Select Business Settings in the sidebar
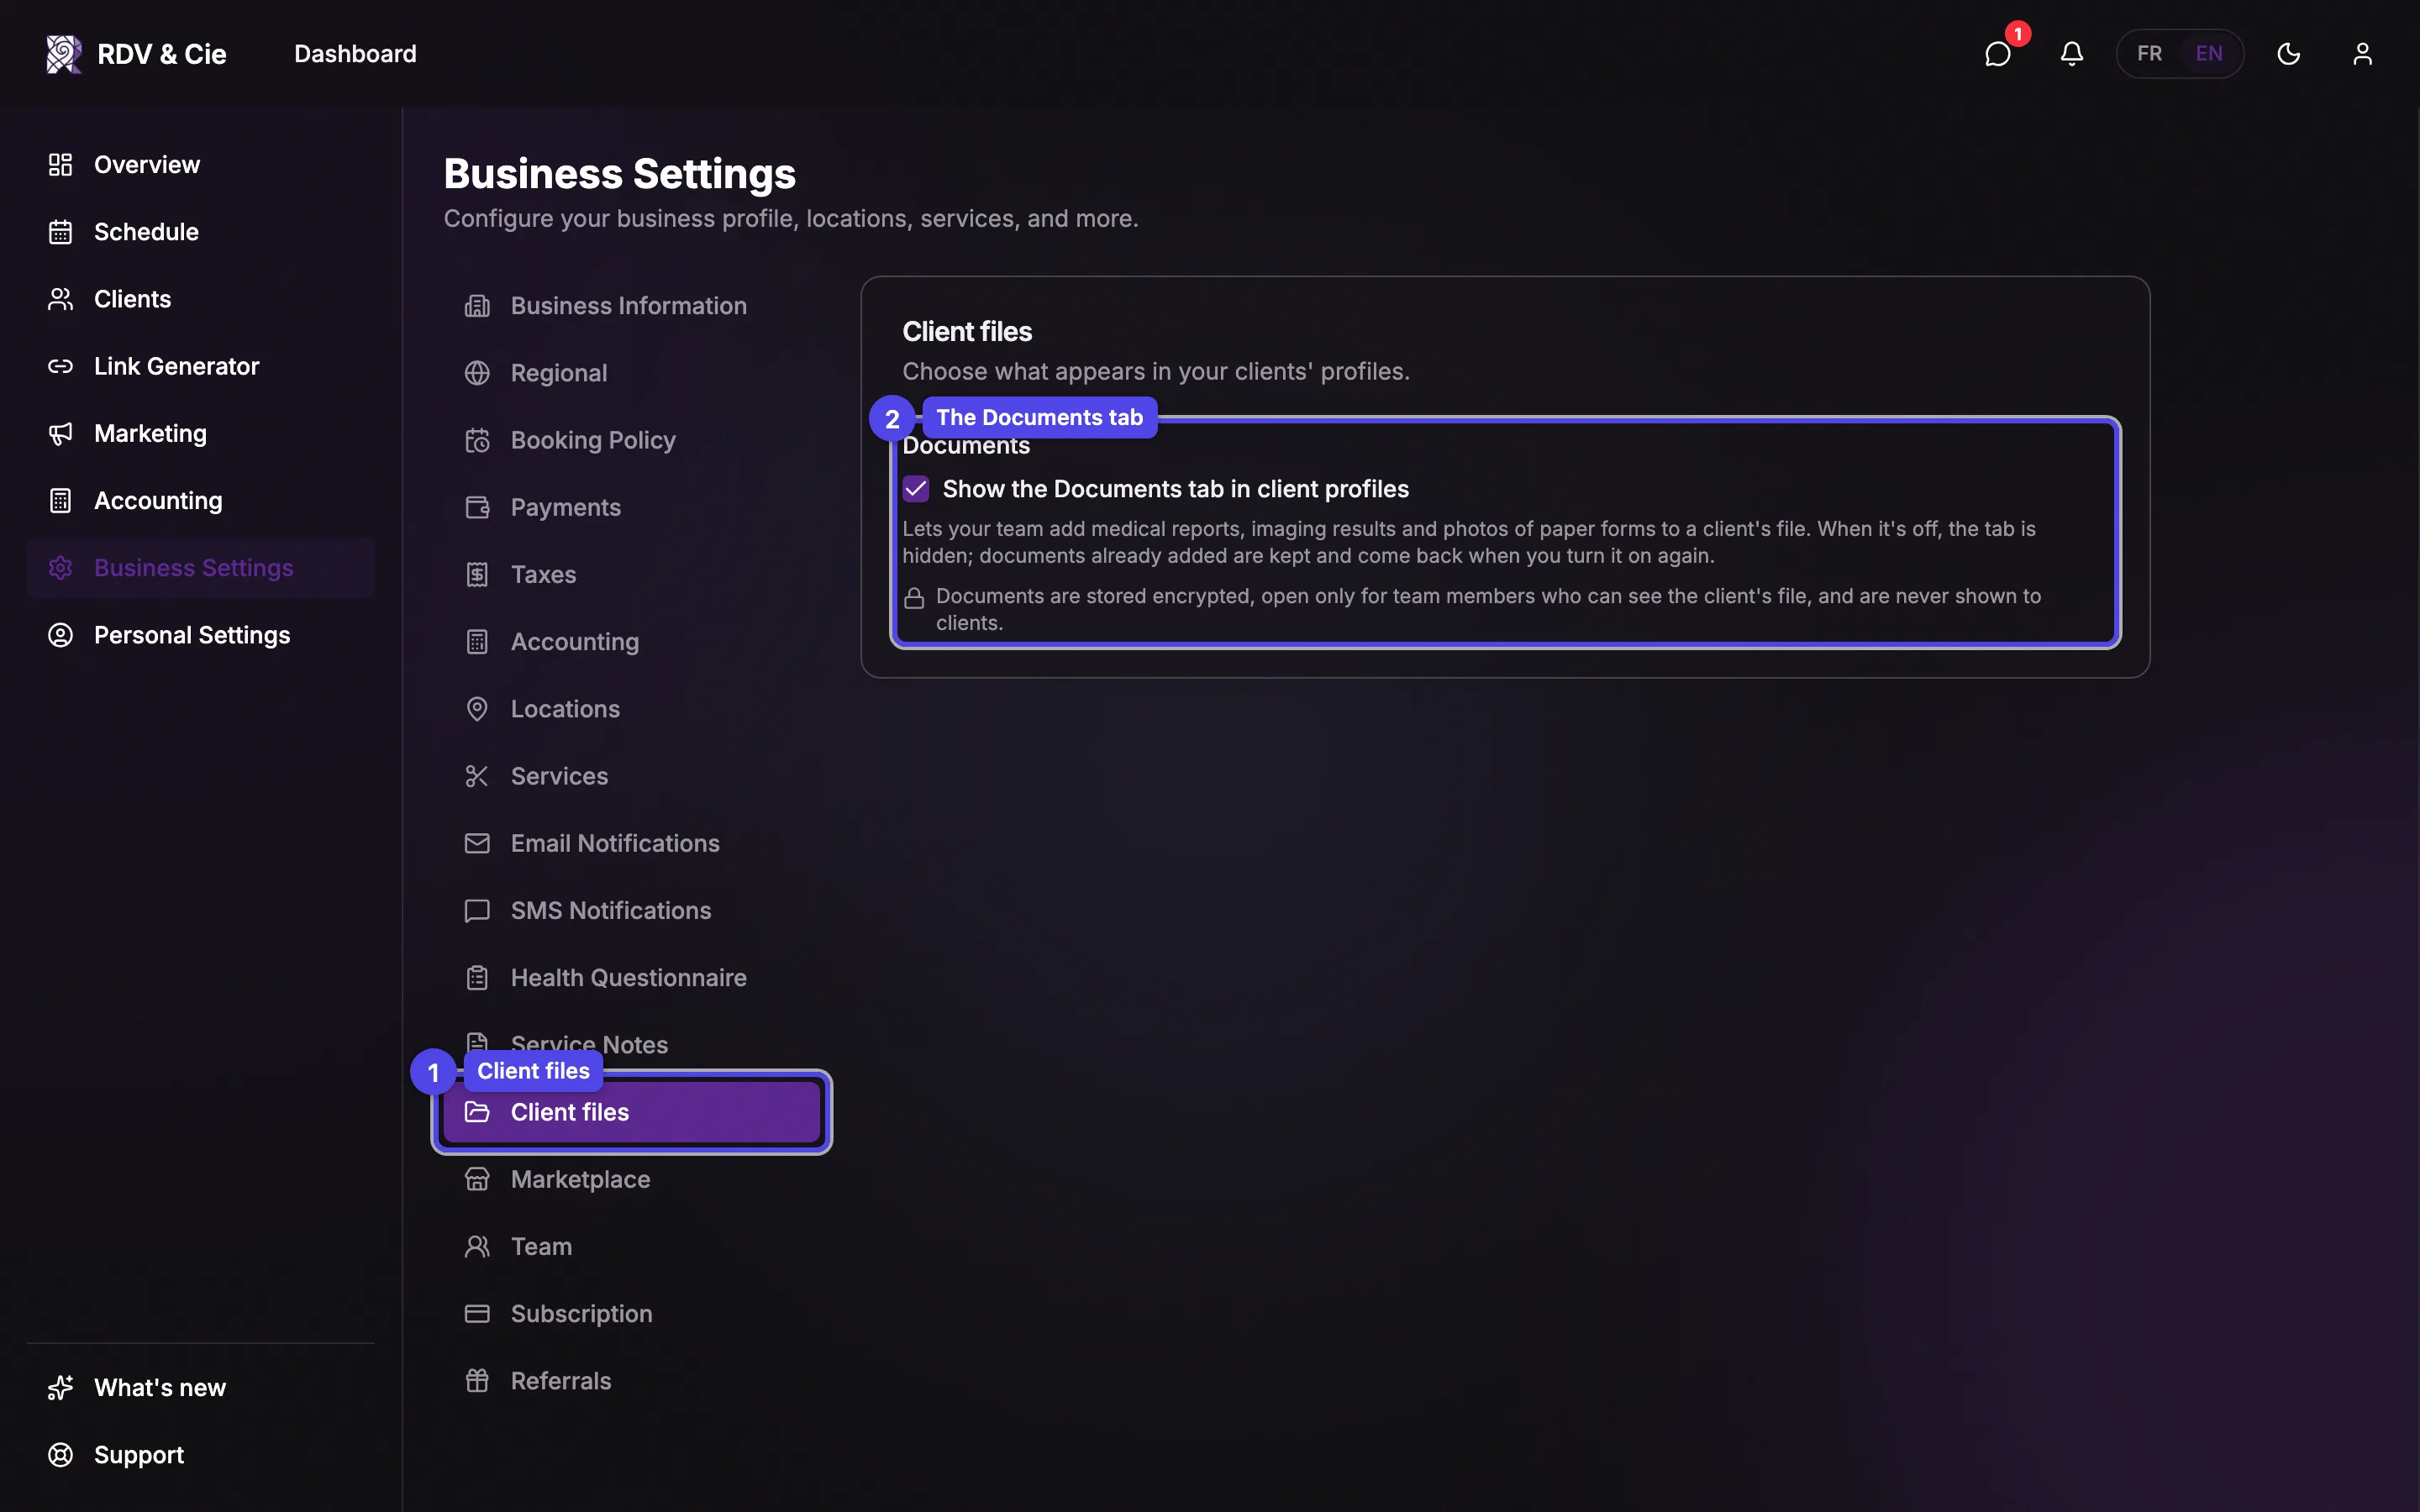This screenshot has height=1512, width=2420. (x=201, y=568)
